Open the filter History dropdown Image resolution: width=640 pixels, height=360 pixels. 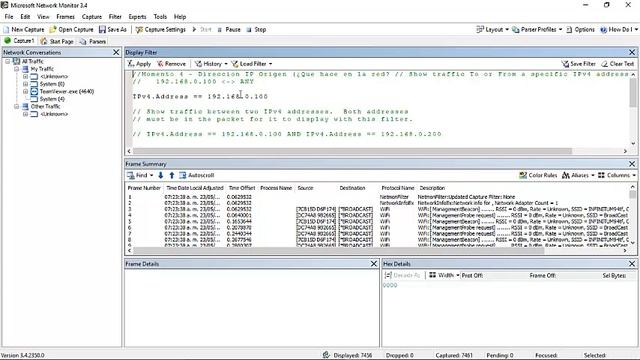pos(211,64)
